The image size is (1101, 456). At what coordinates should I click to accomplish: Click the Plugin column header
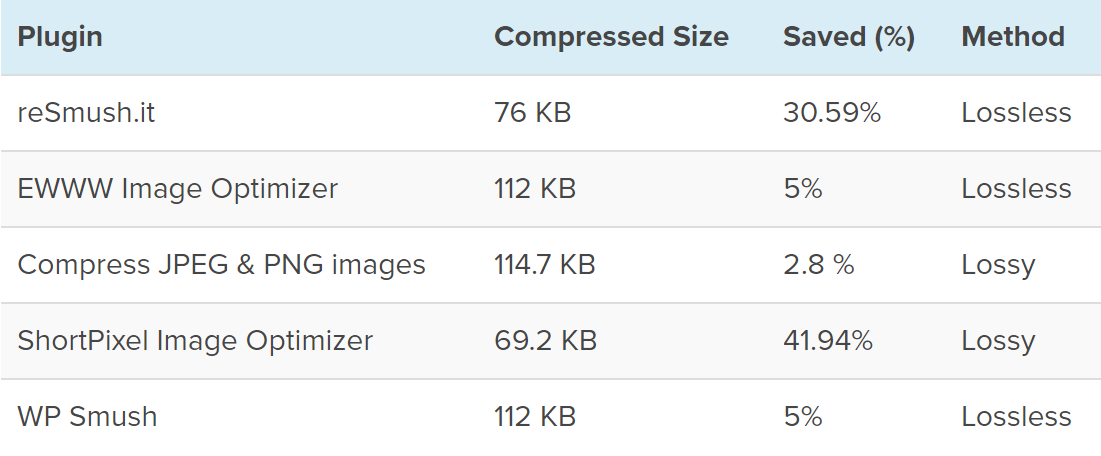point(60,38)
